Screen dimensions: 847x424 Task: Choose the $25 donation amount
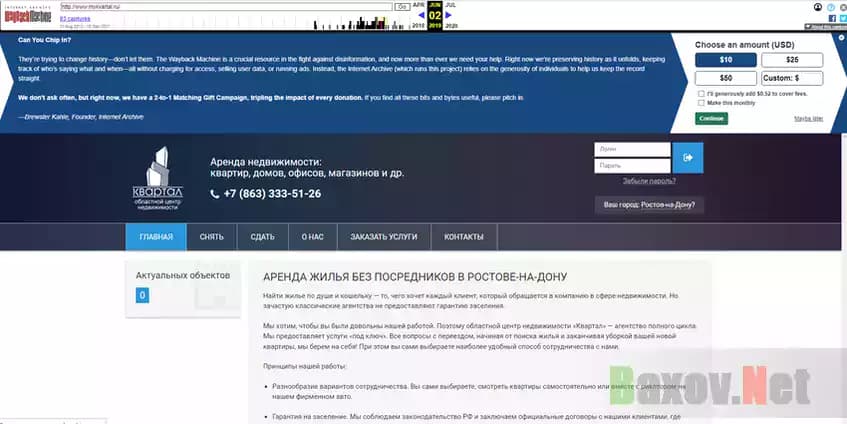[x=792, y=60]
